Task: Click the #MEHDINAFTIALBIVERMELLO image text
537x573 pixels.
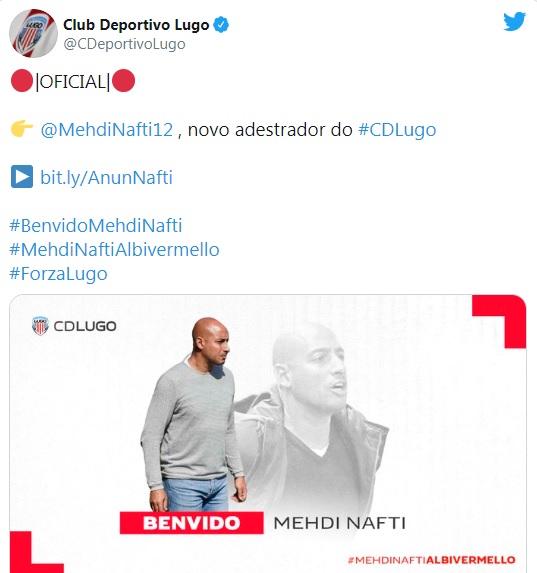Action: coord(431,560)
